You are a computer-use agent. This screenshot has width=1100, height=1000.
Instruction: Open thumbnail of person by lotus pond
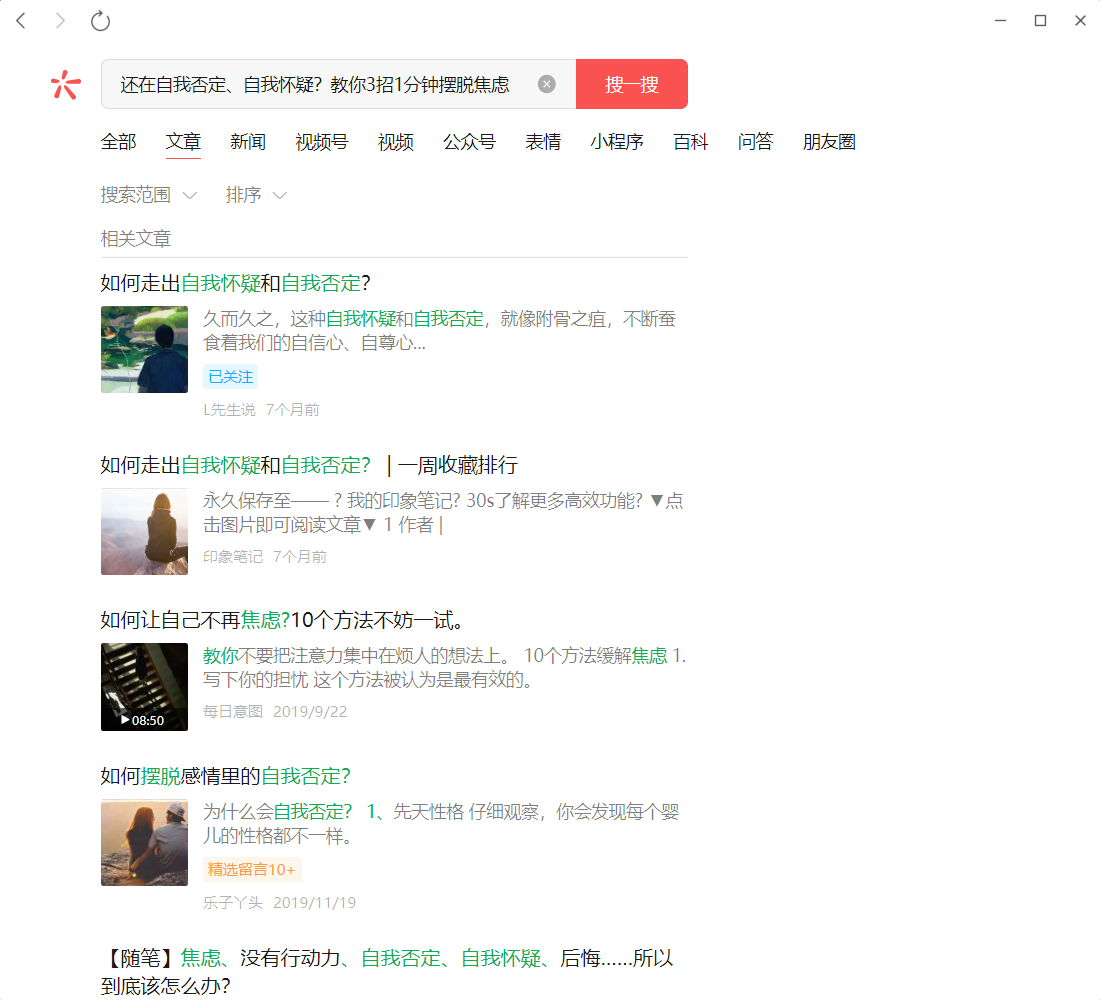[x=145, y=349]
